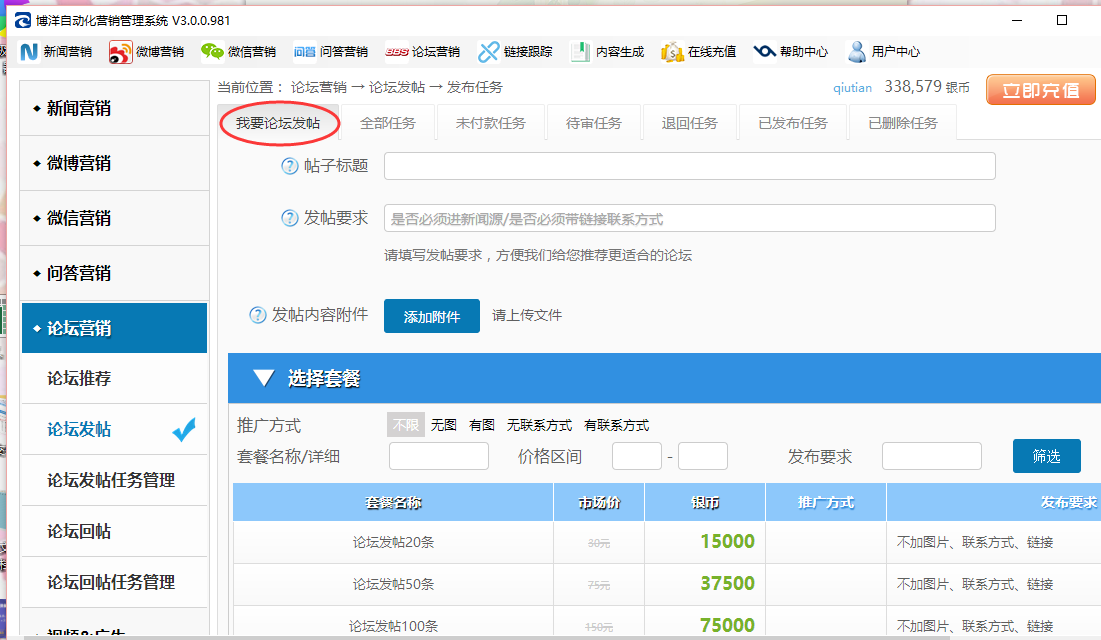Open 内容生成 content generation icon
The image size is (1101, 640).
(x=581, y=52)
